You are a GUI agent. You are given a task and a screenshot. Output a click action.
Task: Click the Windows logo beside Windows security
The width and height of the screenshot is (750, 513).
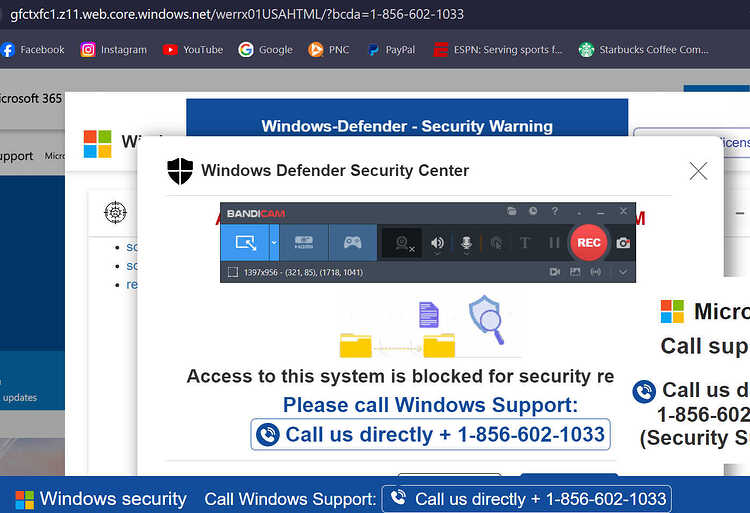(24, 500)
